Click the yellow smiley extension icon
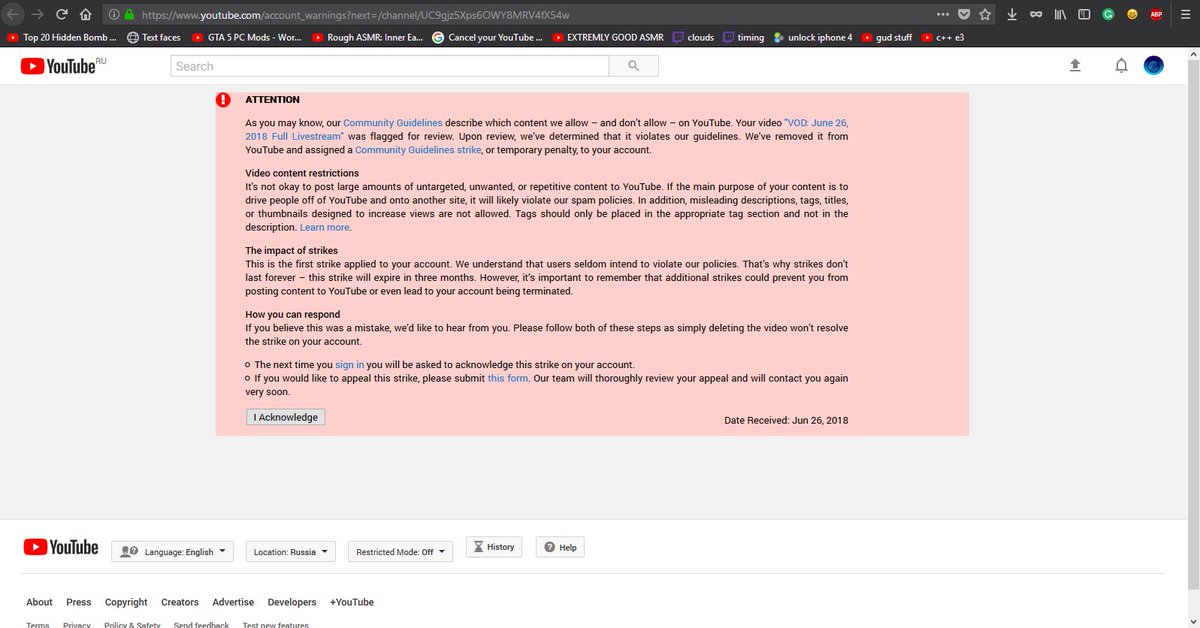The height and width of the screenshot is (628, 1200). [x=1132, y=15]
